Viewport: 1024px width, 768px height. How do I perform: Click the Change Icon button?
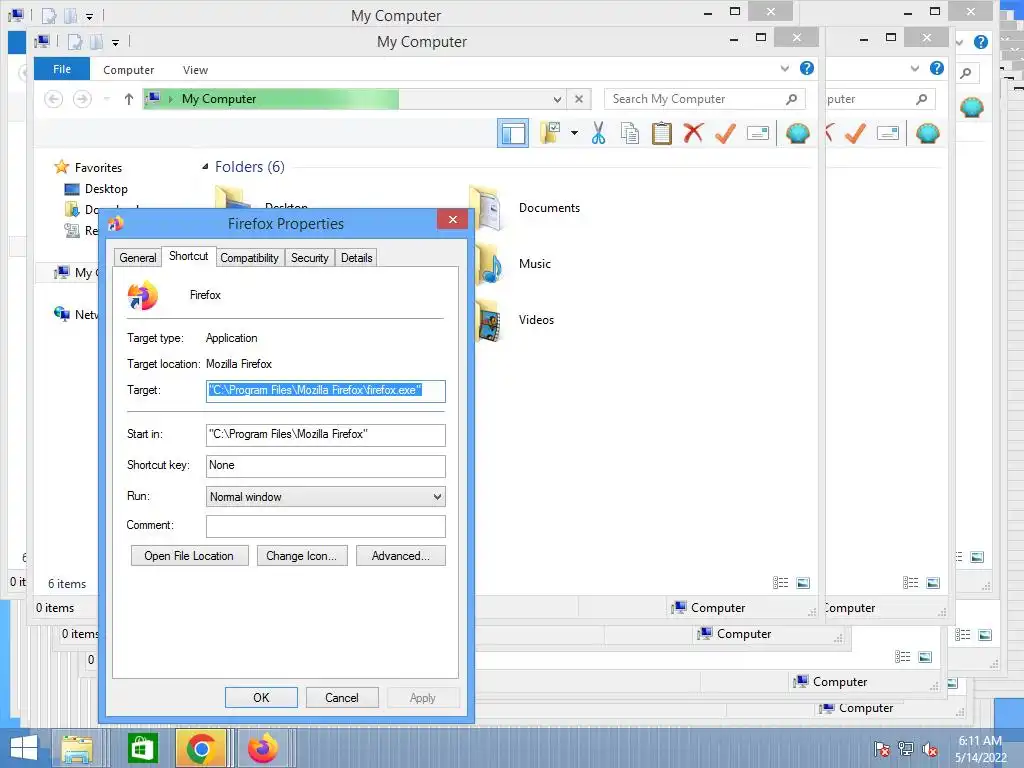pyautogui.click(x=301, y=556)
